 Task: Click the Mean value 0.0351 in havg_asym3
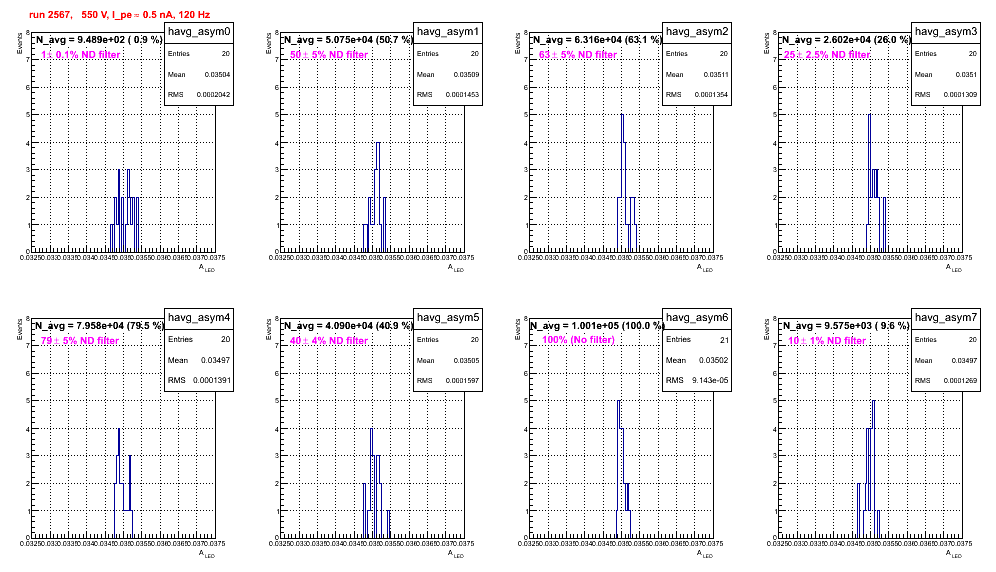(966, 74)
